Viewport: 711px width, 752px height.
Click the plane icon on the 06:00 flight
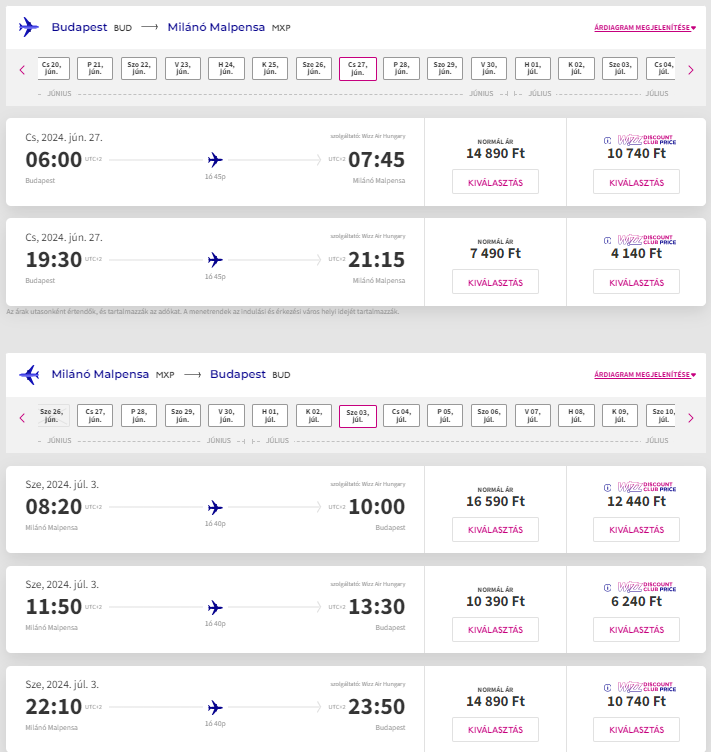tap(215, 160)
